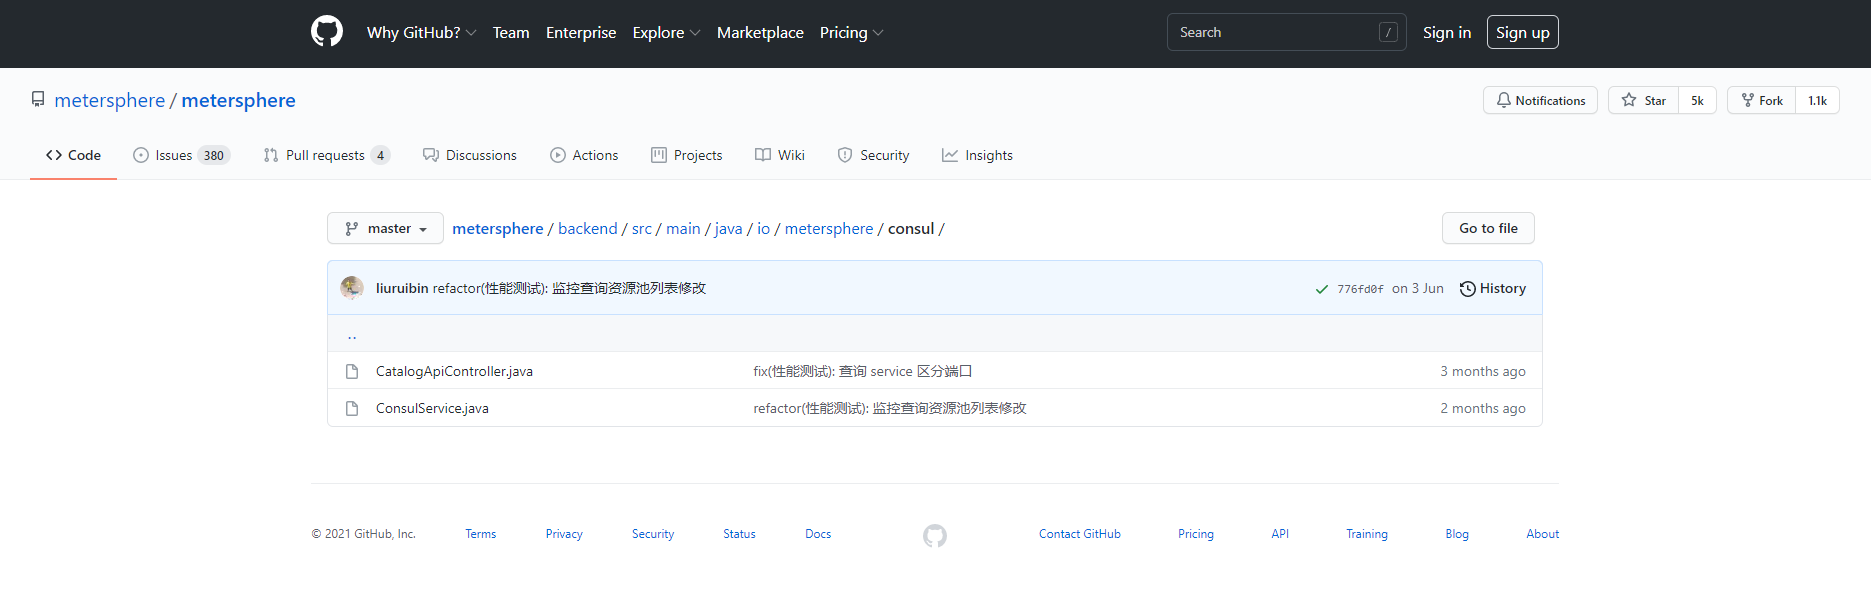
Task: Switch to the Security tab
Action: pyautogui.click(x=873, y=155)
